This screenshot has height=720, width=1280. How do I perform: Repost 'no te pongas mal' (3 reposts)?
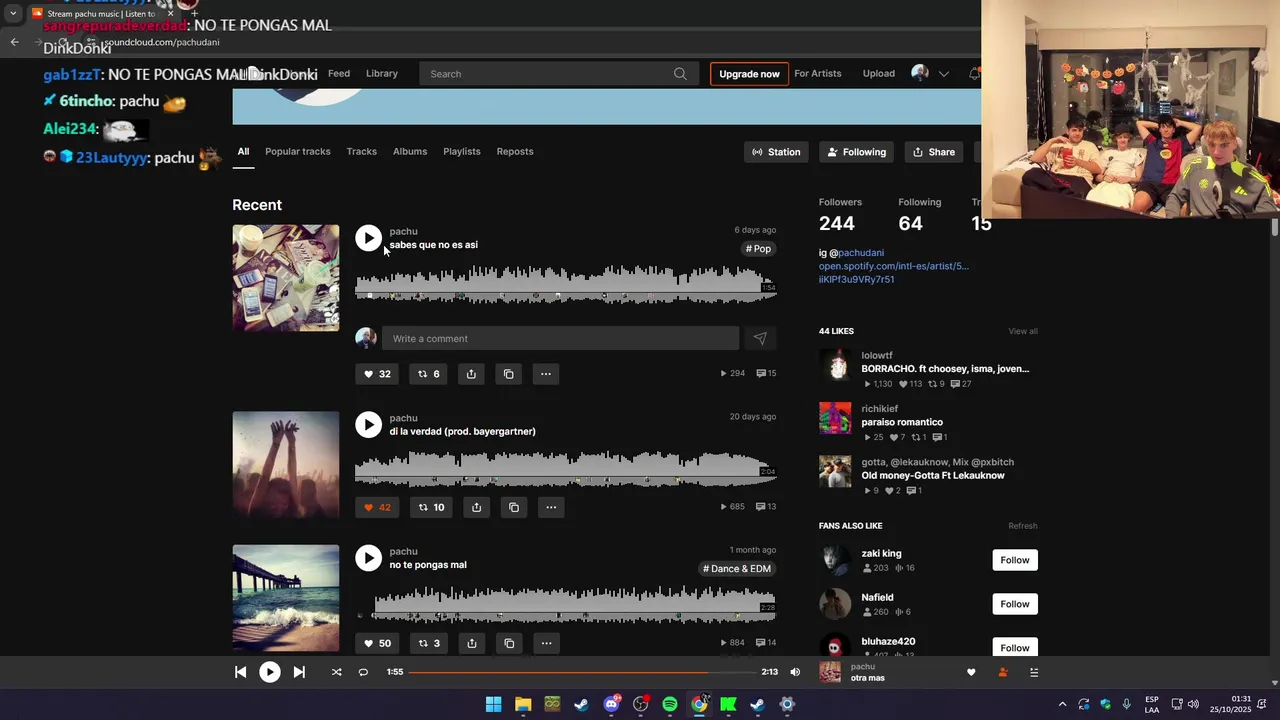[428, 643]
